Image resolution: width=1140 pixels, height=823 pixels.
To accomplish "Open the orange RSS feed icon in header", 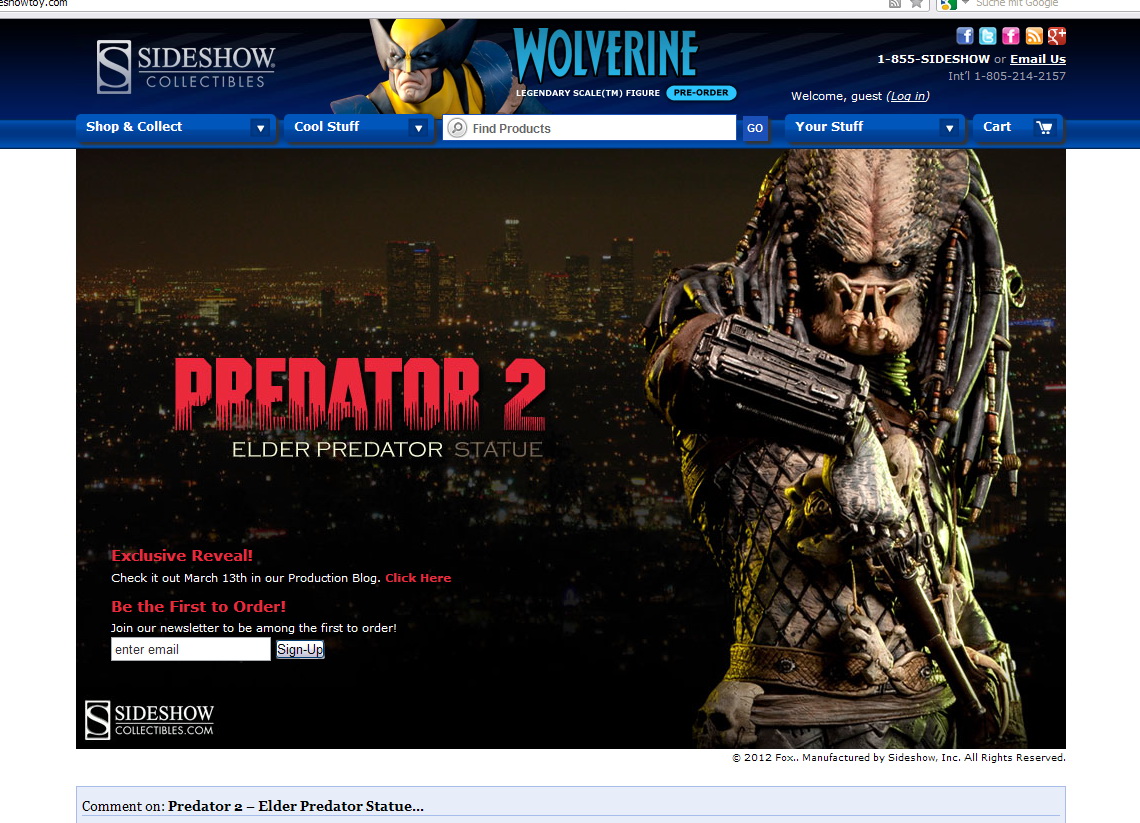I will [1034, 36].
